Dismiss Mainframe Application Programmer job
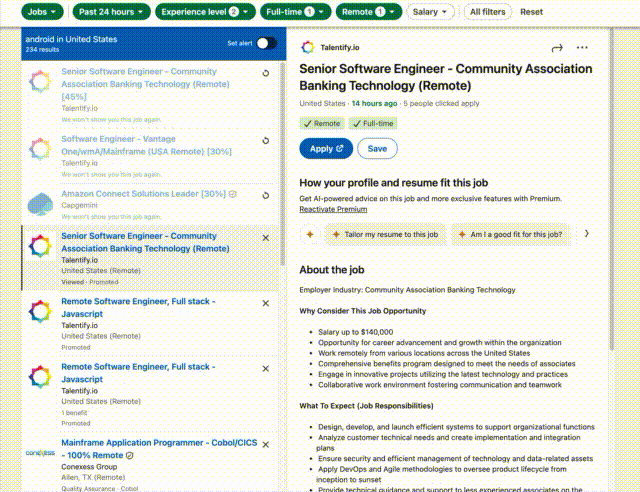 [266, 444]
